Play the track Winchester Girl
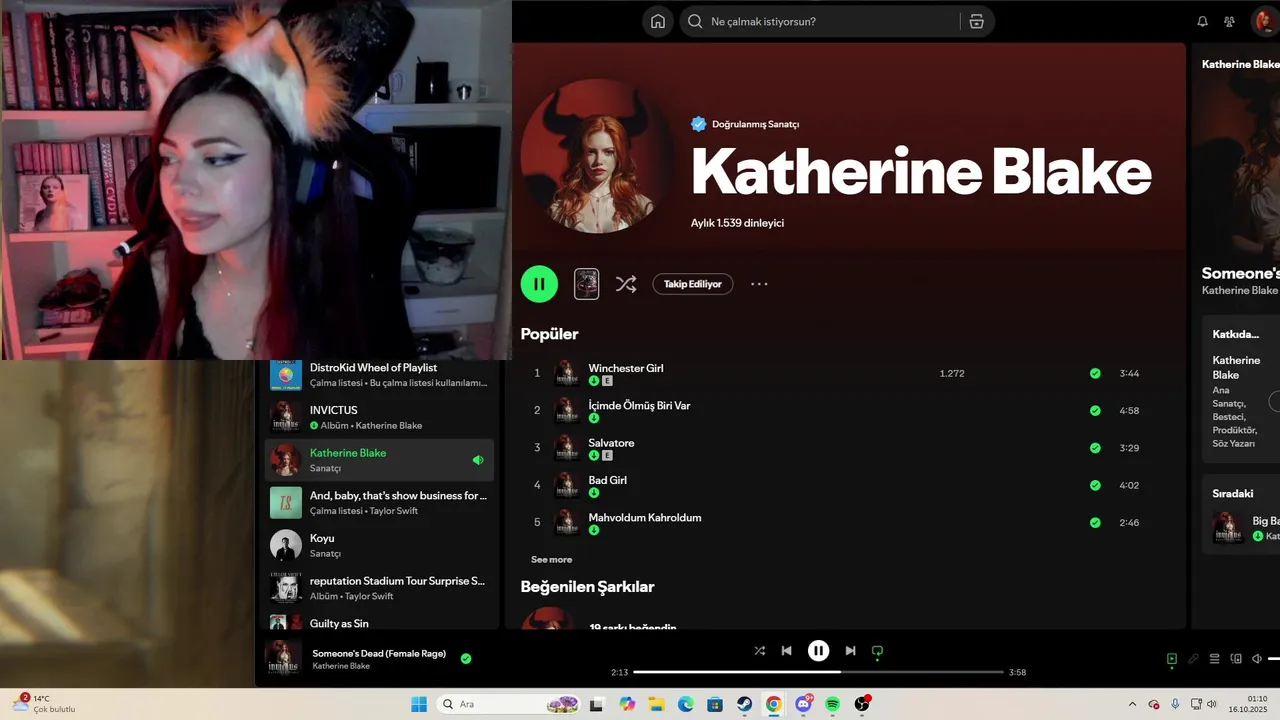This screenshot has height=720, width=1280. point(625,368)
